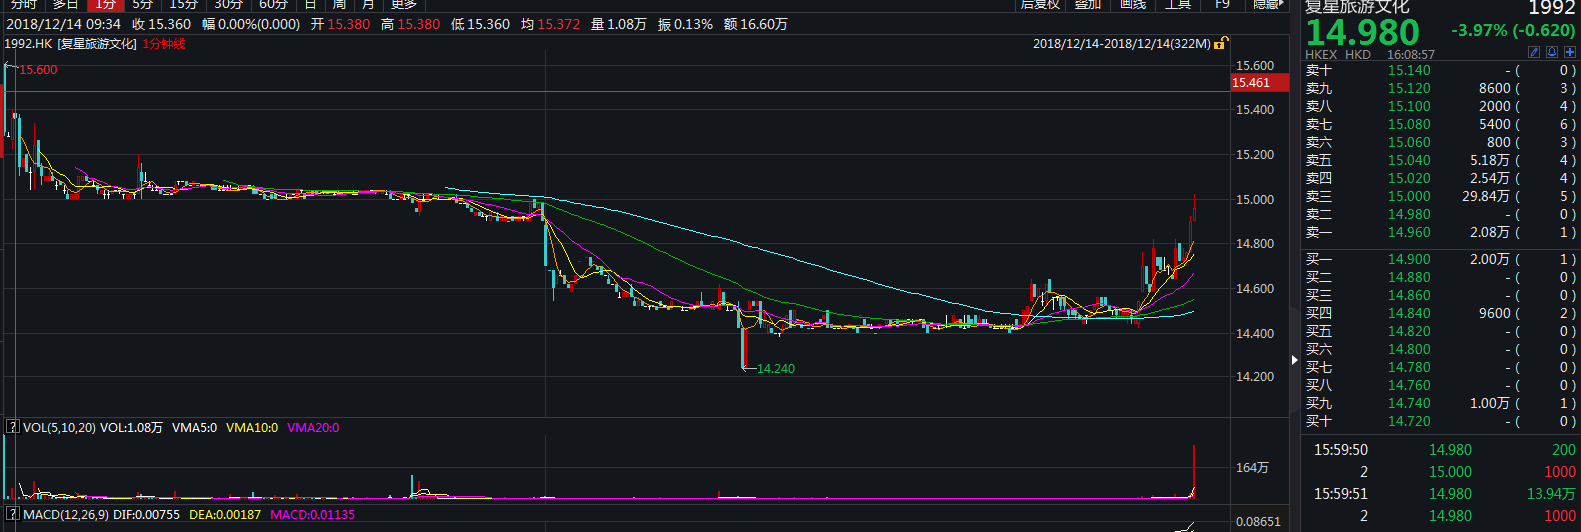
Task: Select the 5分 period tab
Action: click(144, 5)
